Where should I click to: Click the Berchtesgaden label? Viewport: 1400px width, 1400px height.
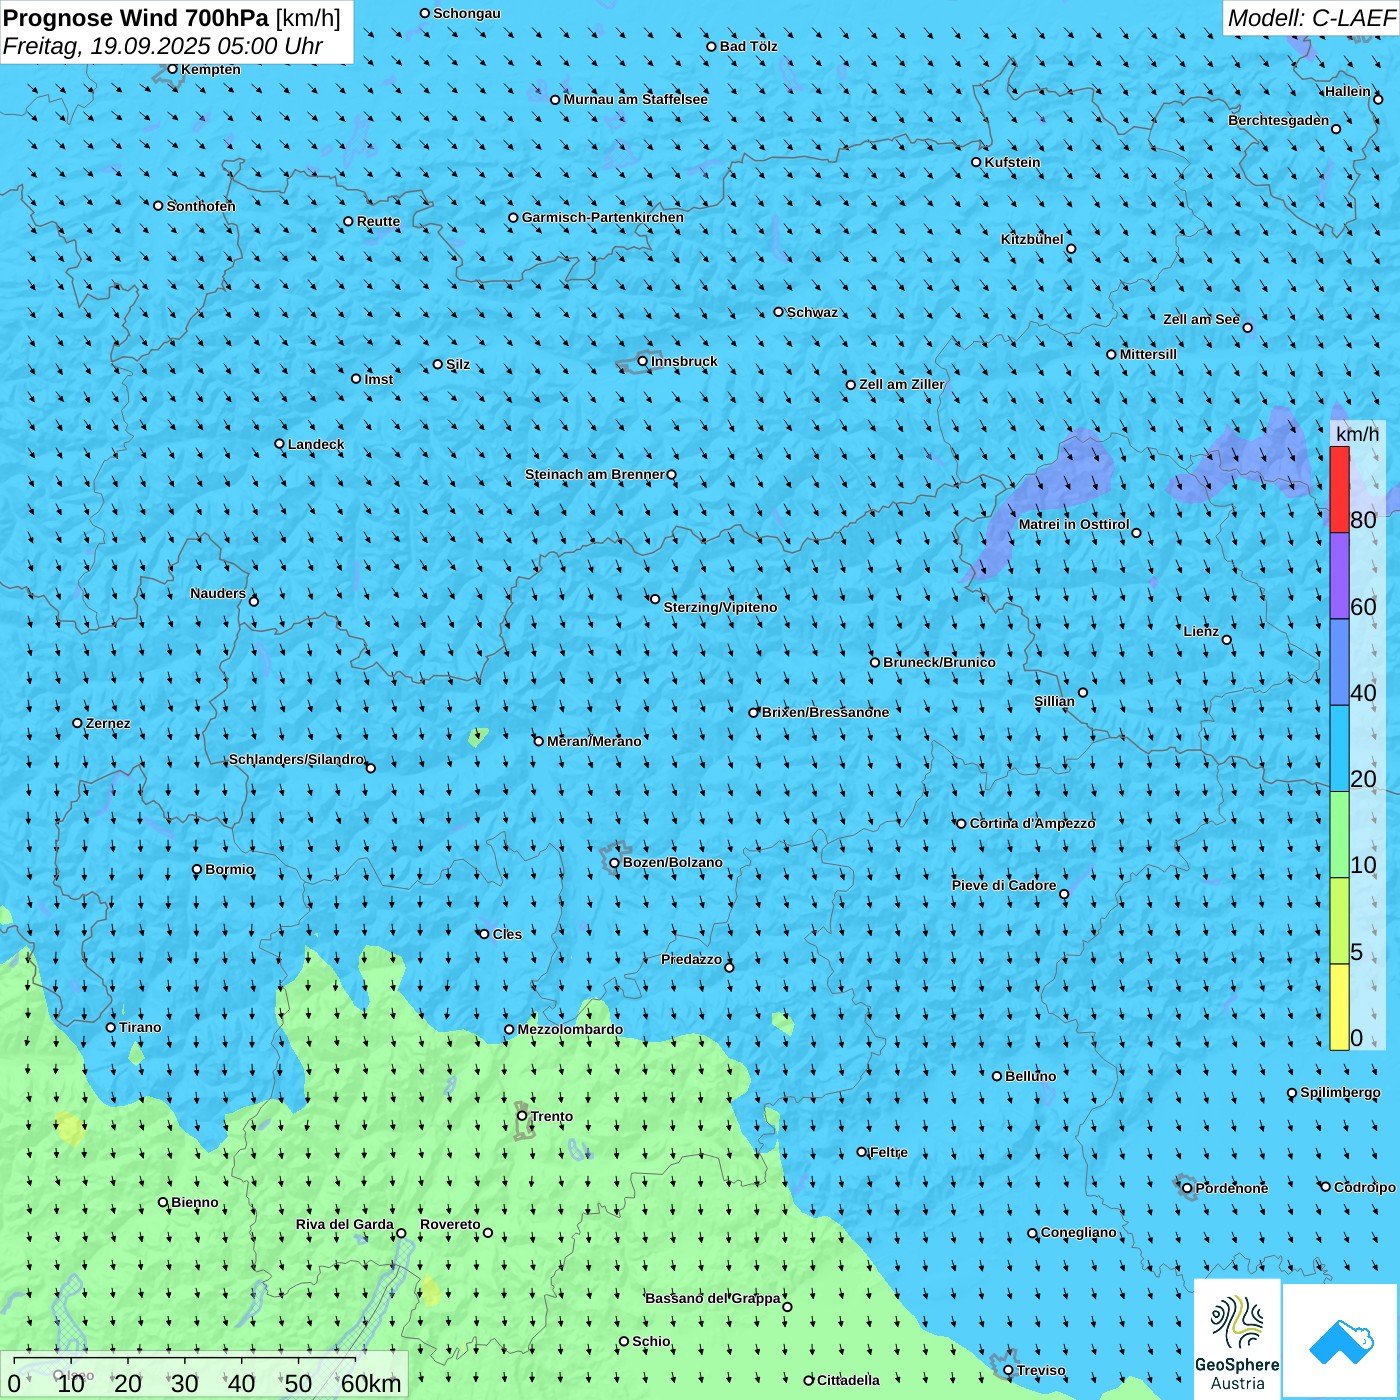(x=1279, y=120)
